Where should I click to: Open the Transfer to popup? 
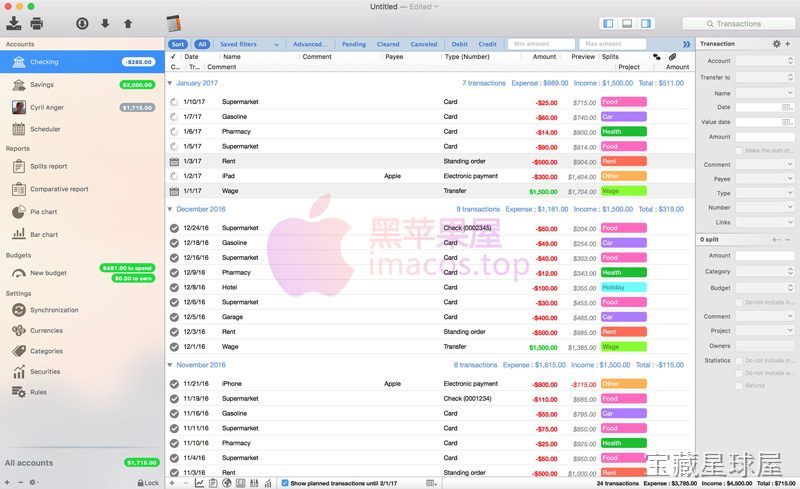(765, 77)
